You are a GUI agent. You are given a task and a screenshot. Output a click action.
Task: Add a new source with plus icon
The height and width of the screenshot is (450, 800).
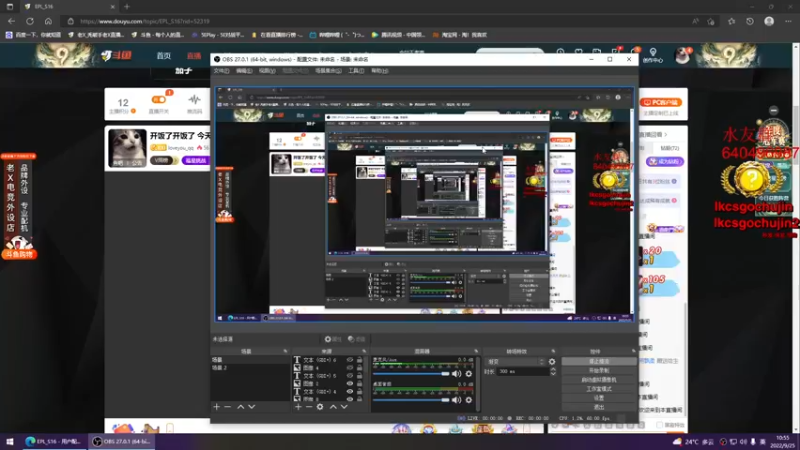298,407
